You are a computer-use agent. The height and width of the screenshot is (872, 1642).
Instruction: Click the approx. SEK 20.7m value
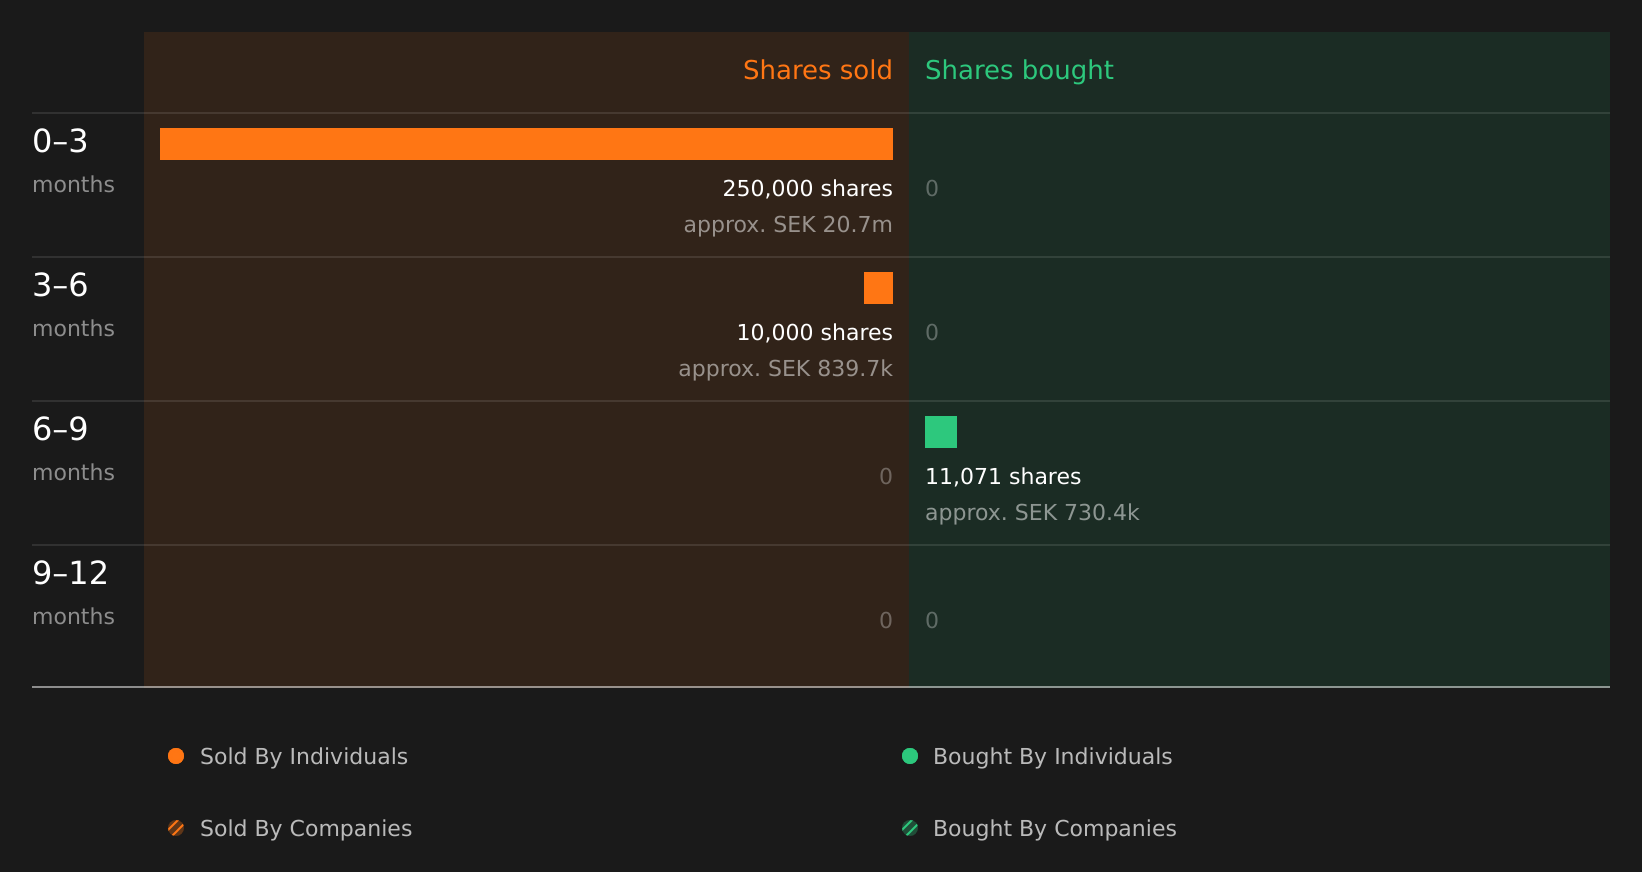(x=788, y=224)
